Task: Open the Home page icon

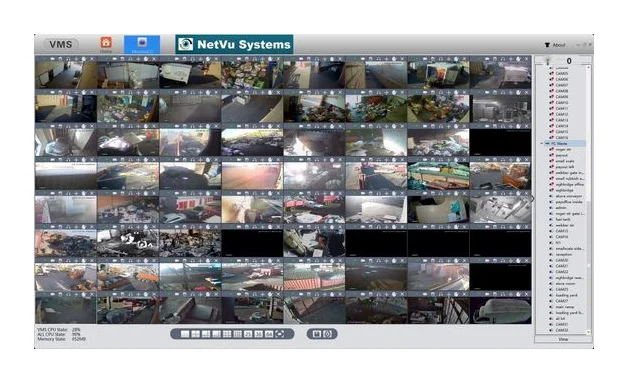Action: [x=106, y=43]
